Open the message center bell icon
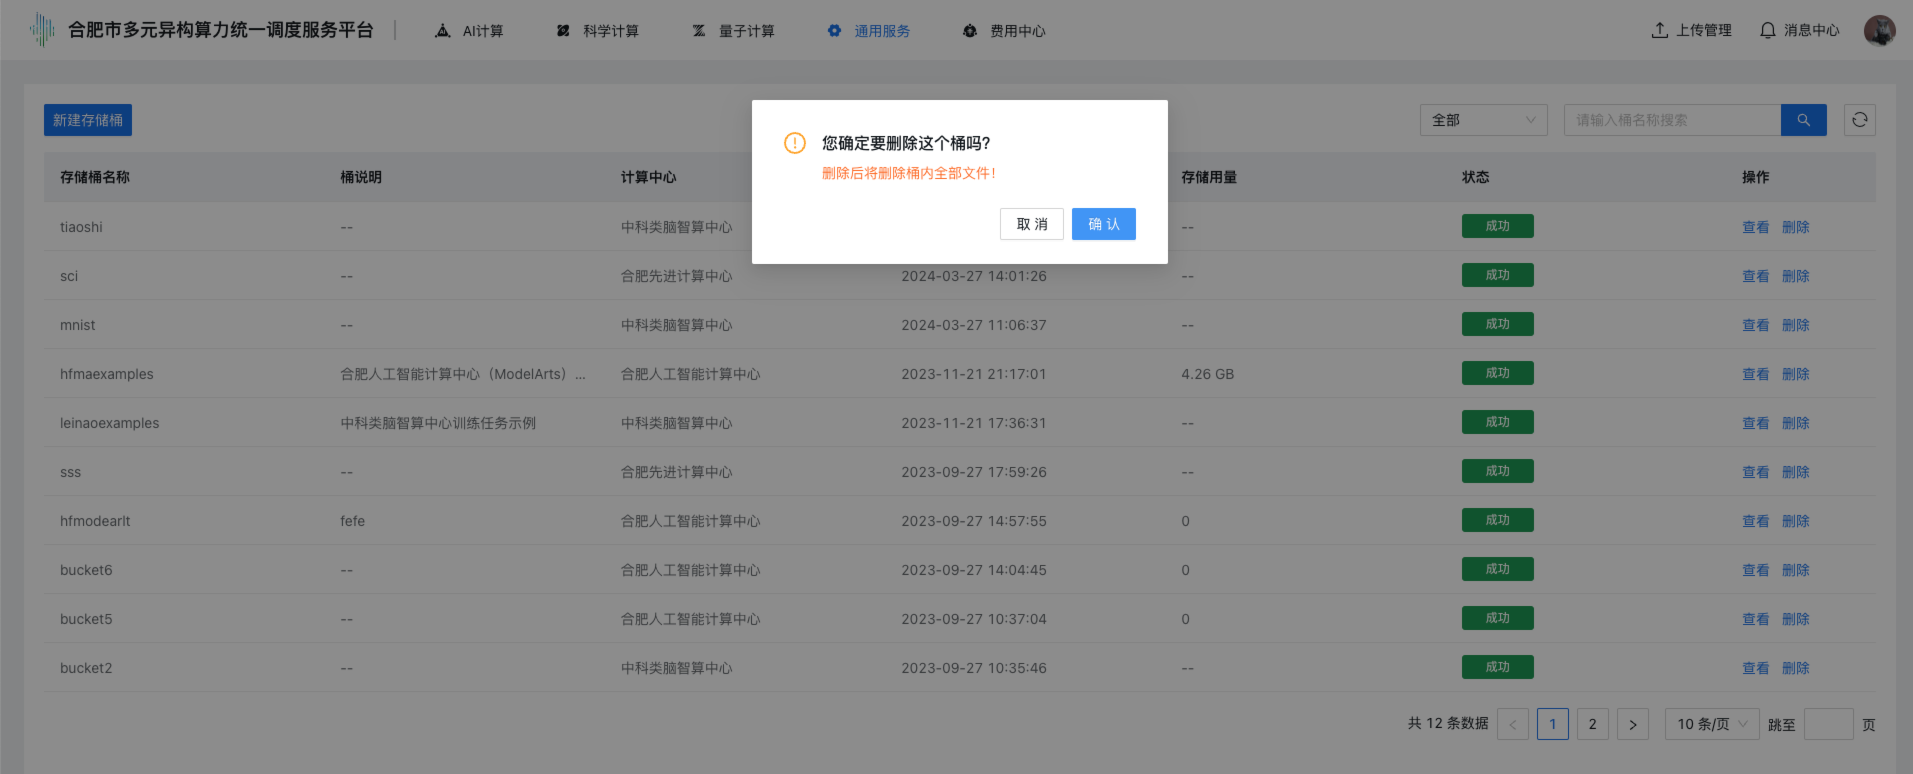 [1767, 31]
